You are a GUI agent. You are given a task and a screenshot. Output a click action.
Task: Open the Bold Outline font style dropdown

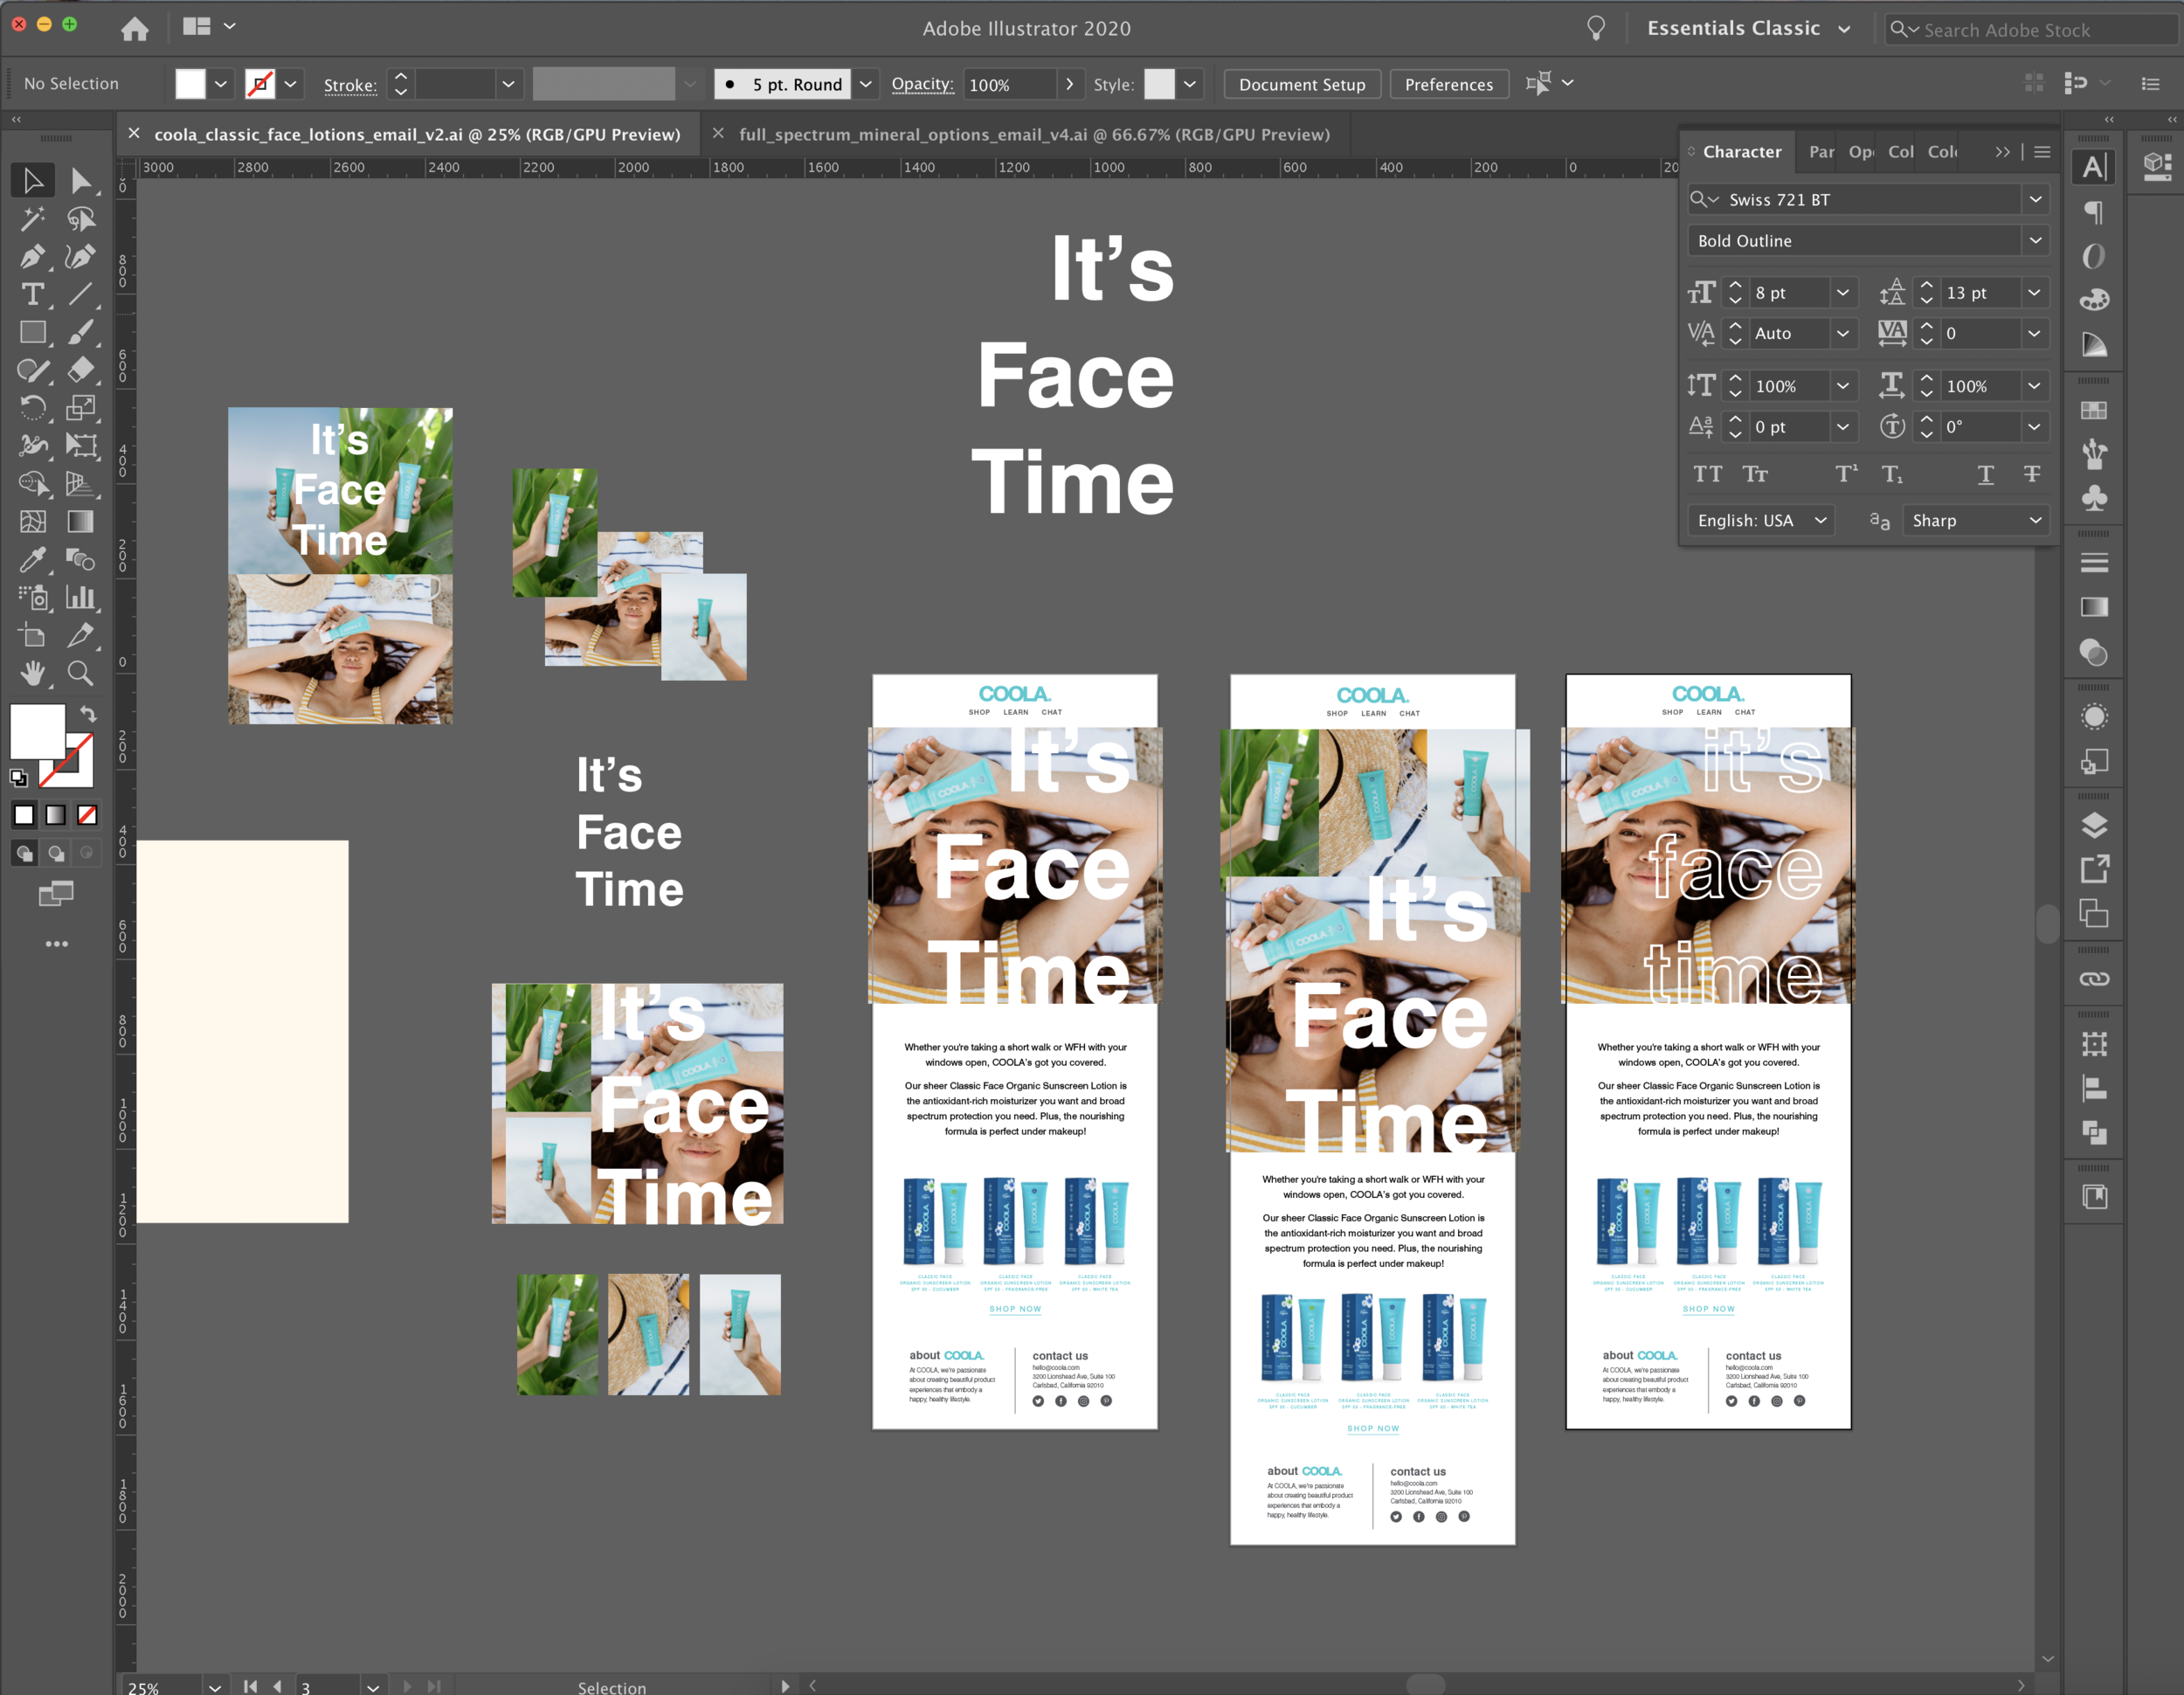pos(2035,240)
